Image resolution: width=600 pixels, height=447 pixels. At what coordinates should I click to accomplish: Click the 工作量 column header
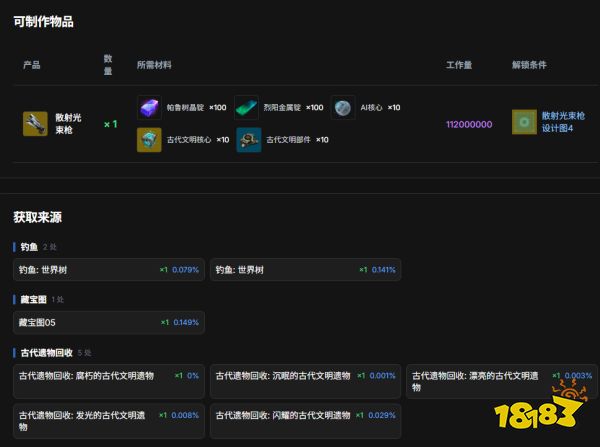(x=459, y=65)
